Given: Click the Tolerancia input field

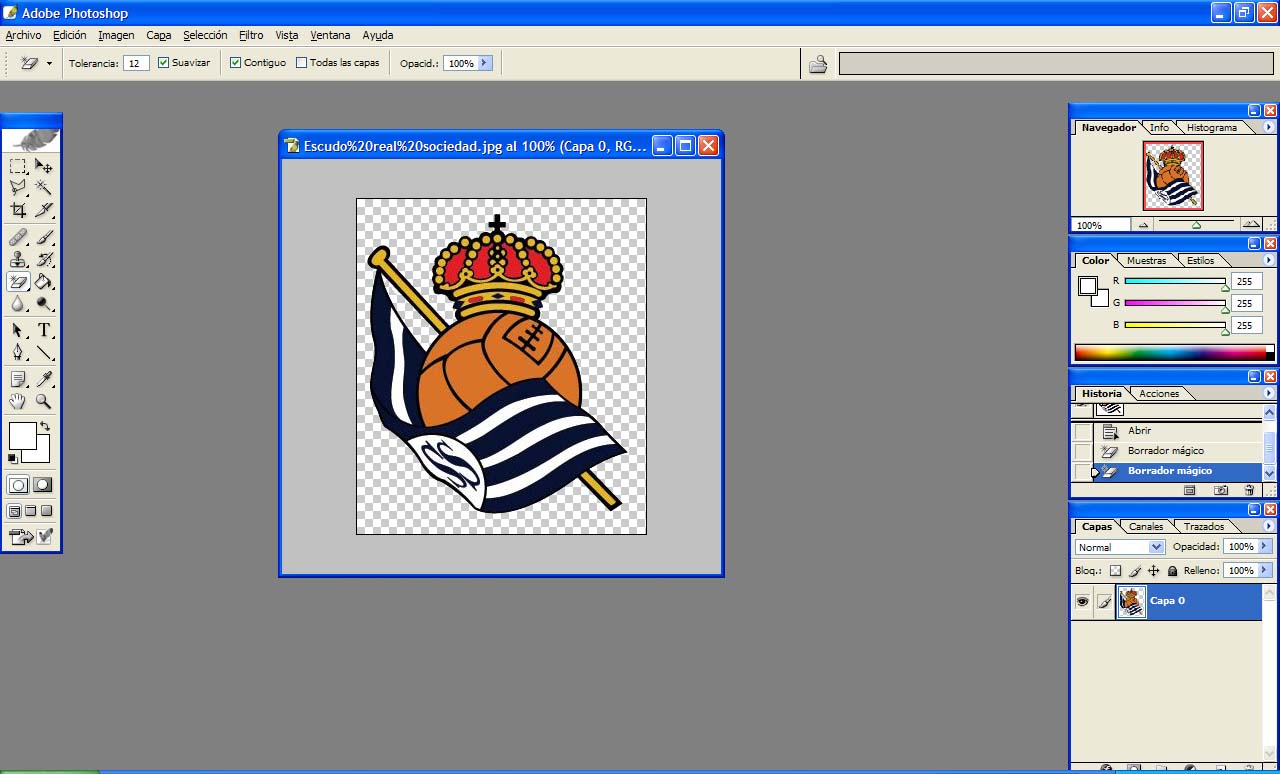Looking at the screenshot, I should (137, 63).
